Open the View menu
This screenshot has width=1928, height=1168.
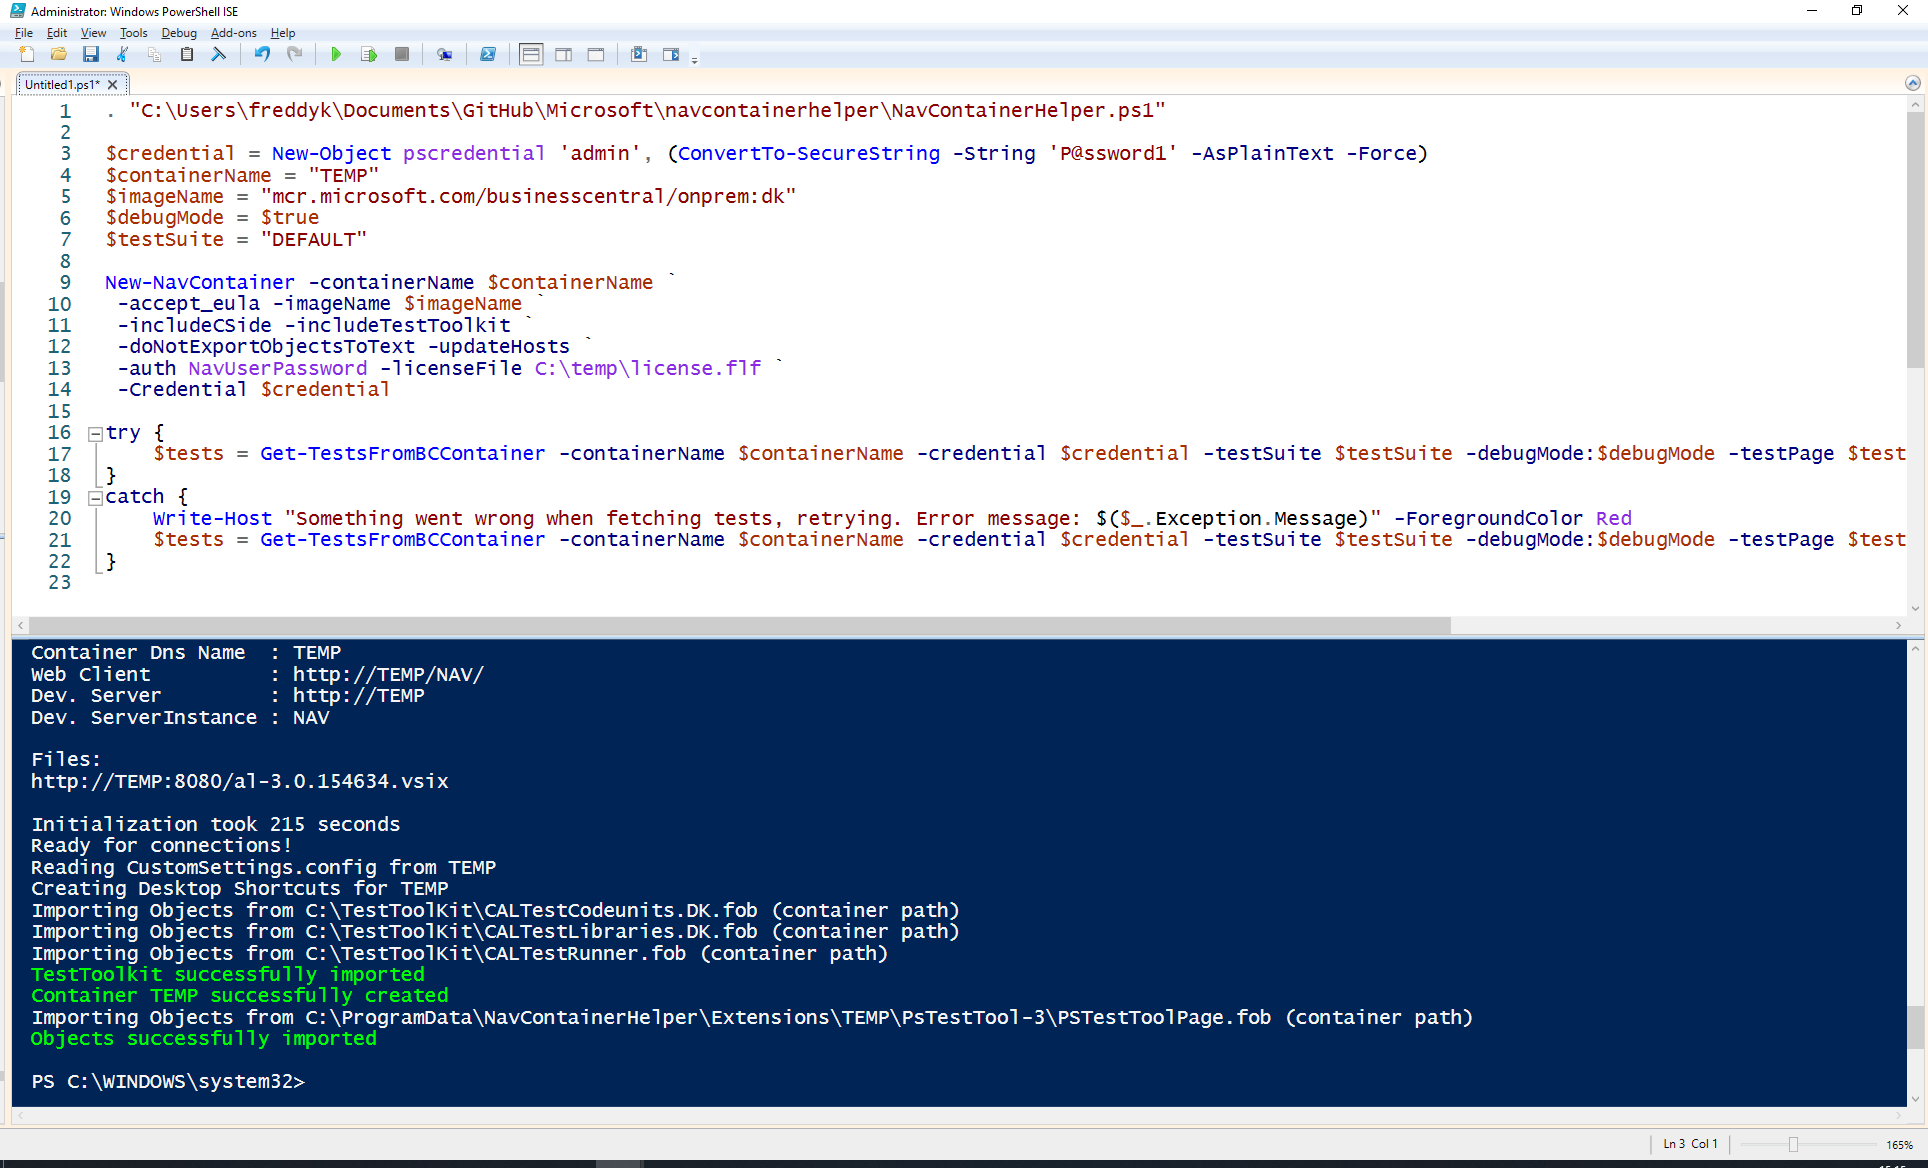93,33
